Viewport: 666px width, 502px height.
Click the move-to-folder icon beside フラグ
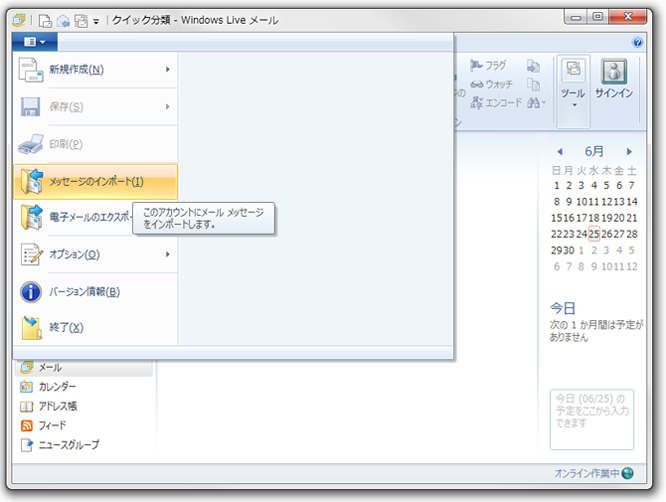coord(533,66)
